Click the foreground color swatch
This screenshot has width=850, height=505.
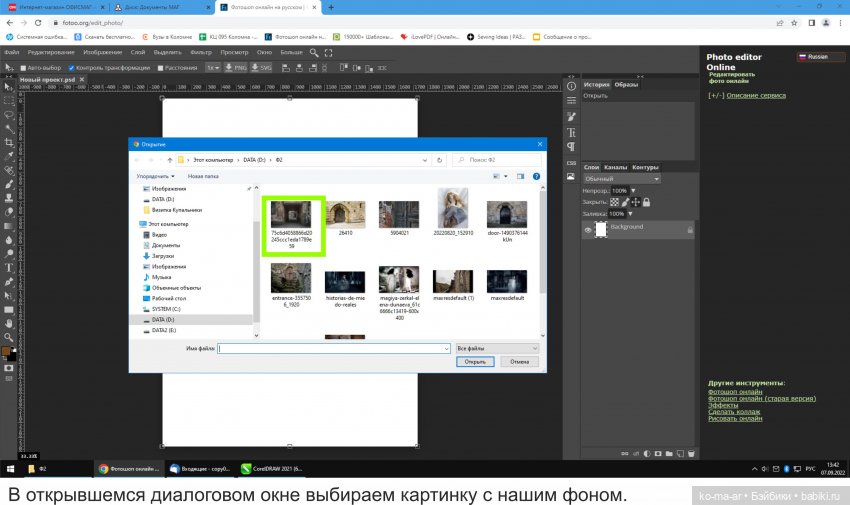[6, 351]
